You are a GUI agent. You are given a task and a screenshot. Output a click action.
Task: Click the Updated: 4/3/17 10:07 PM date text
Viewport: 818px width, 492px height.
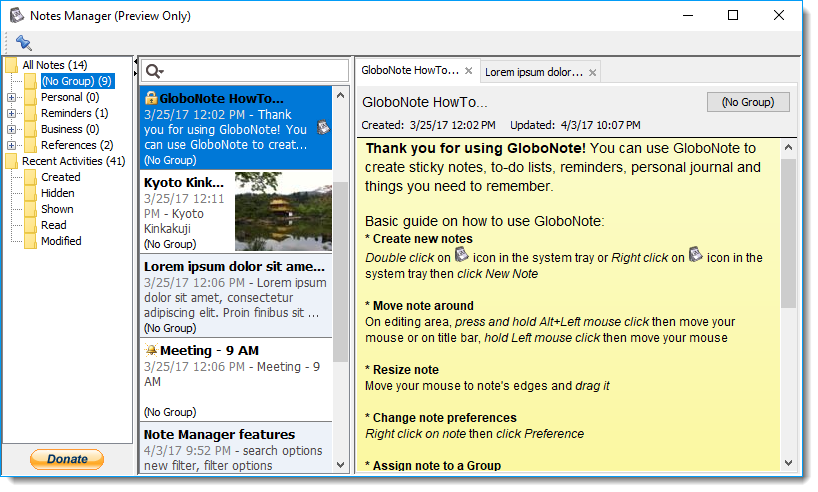coord(575,125)
